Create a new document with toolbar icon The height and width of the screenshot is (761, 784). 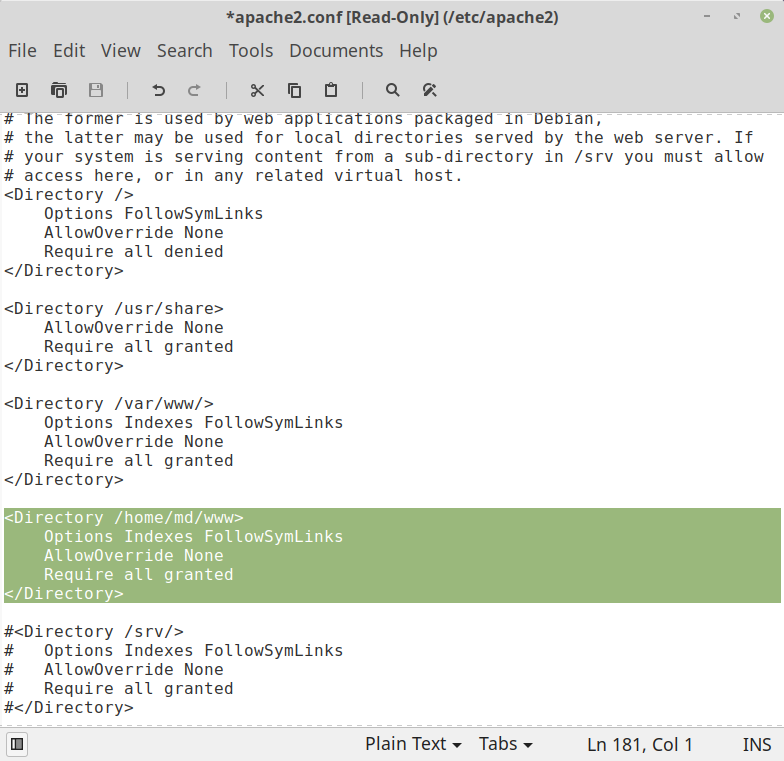click(22, 90)
